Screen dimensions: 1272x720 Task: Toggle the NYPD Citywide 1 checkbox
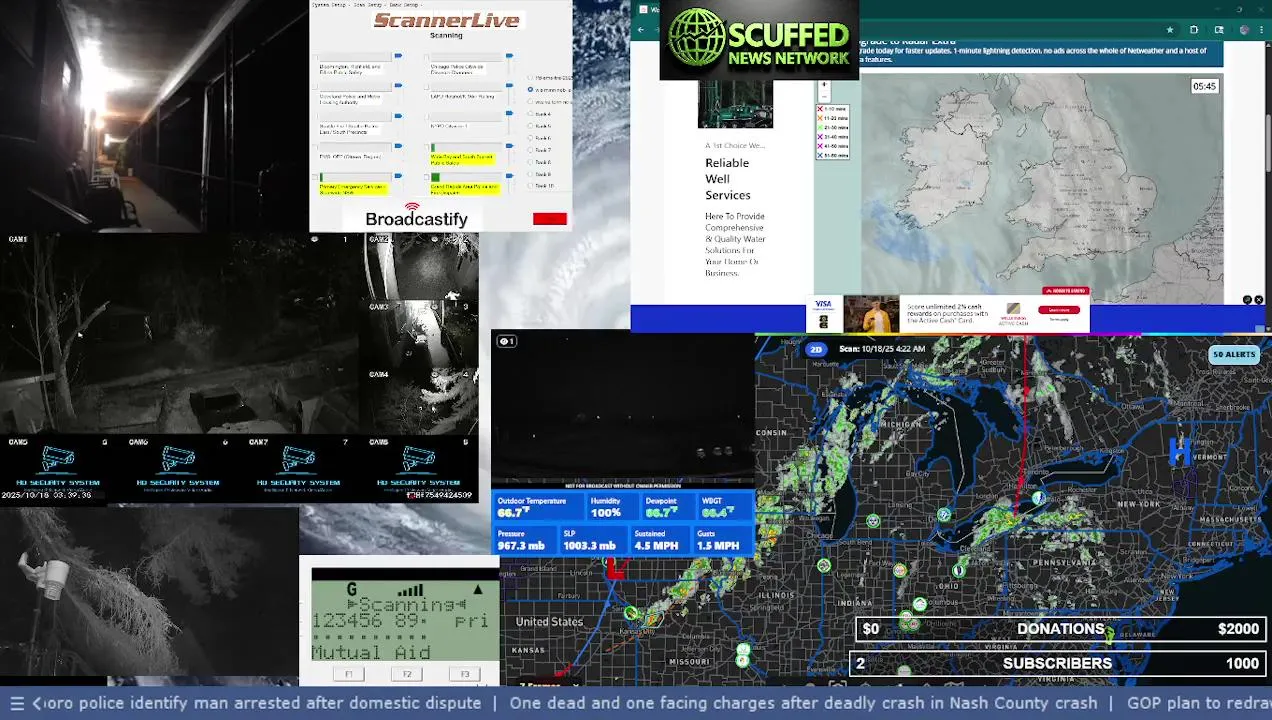click(427, 117)
